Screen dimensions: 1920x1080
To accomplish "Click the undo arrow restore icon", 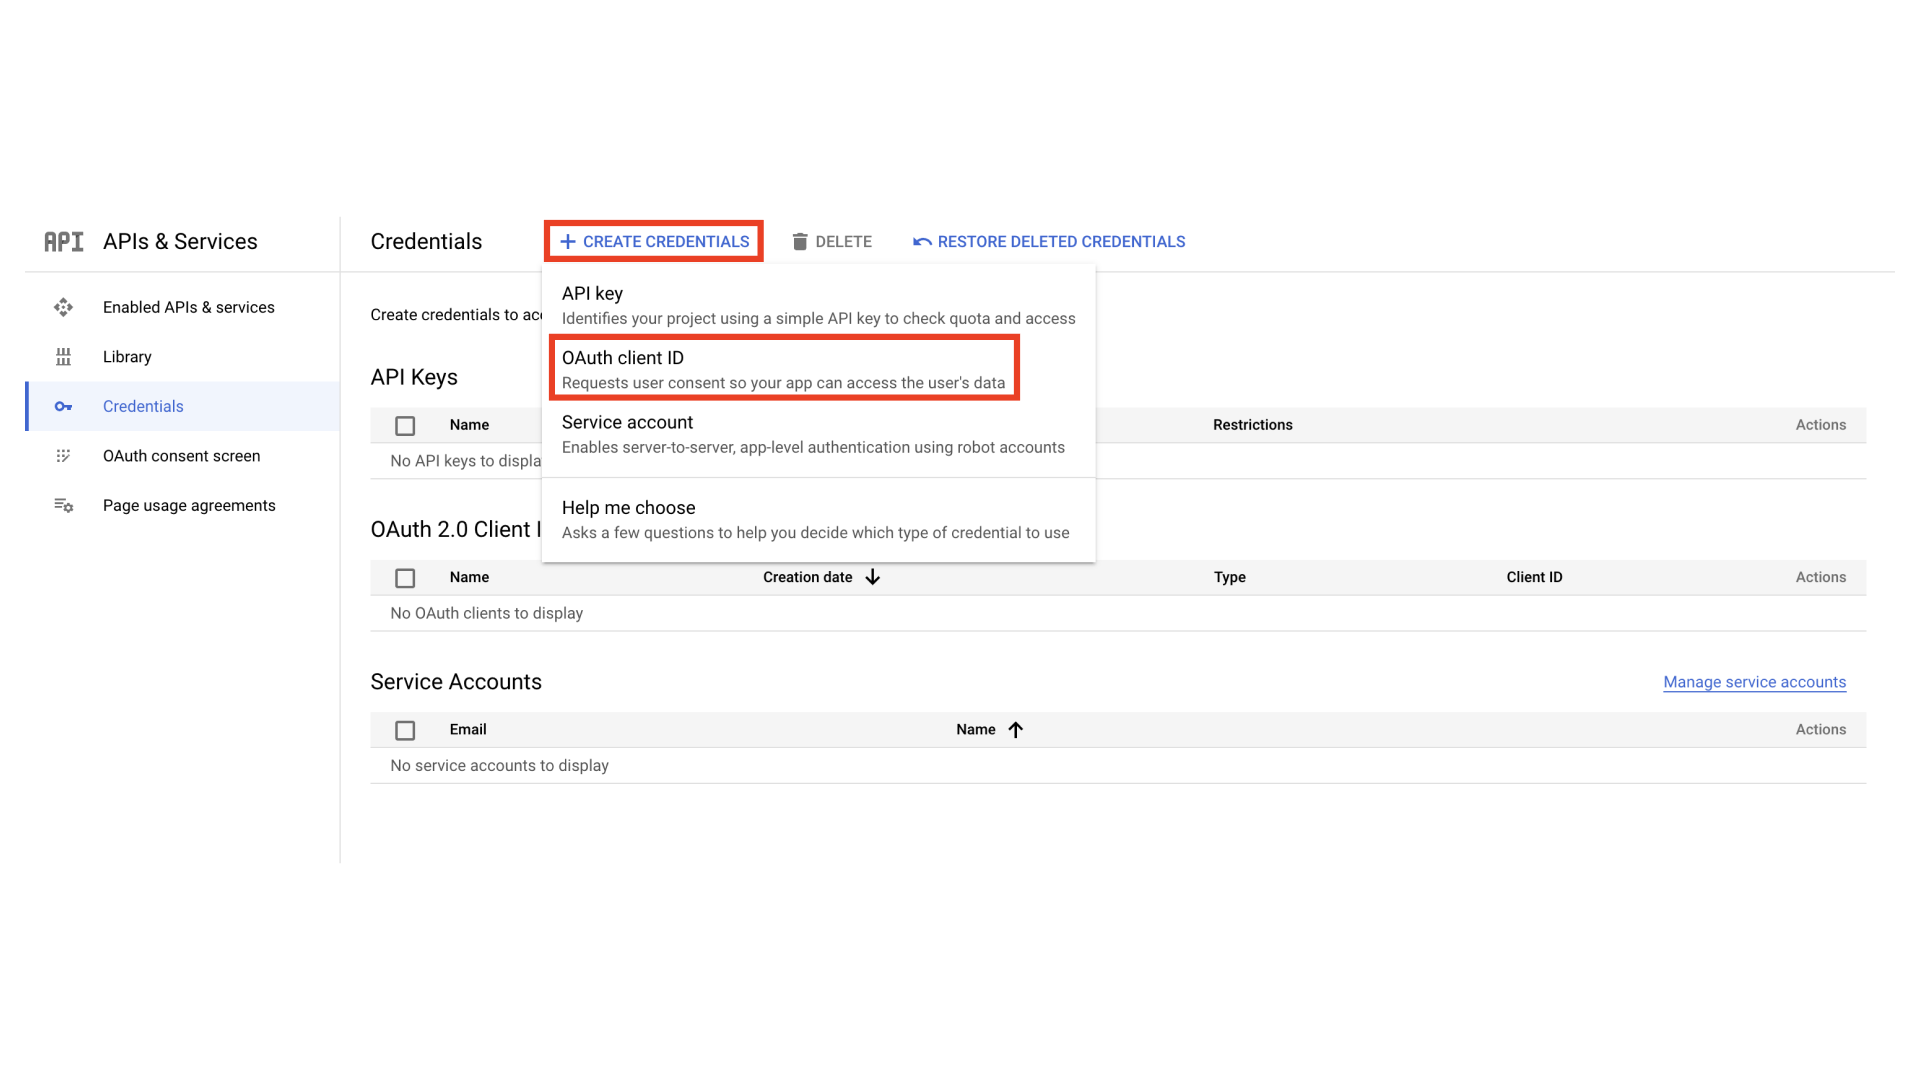I will click(x=922, y=242).
